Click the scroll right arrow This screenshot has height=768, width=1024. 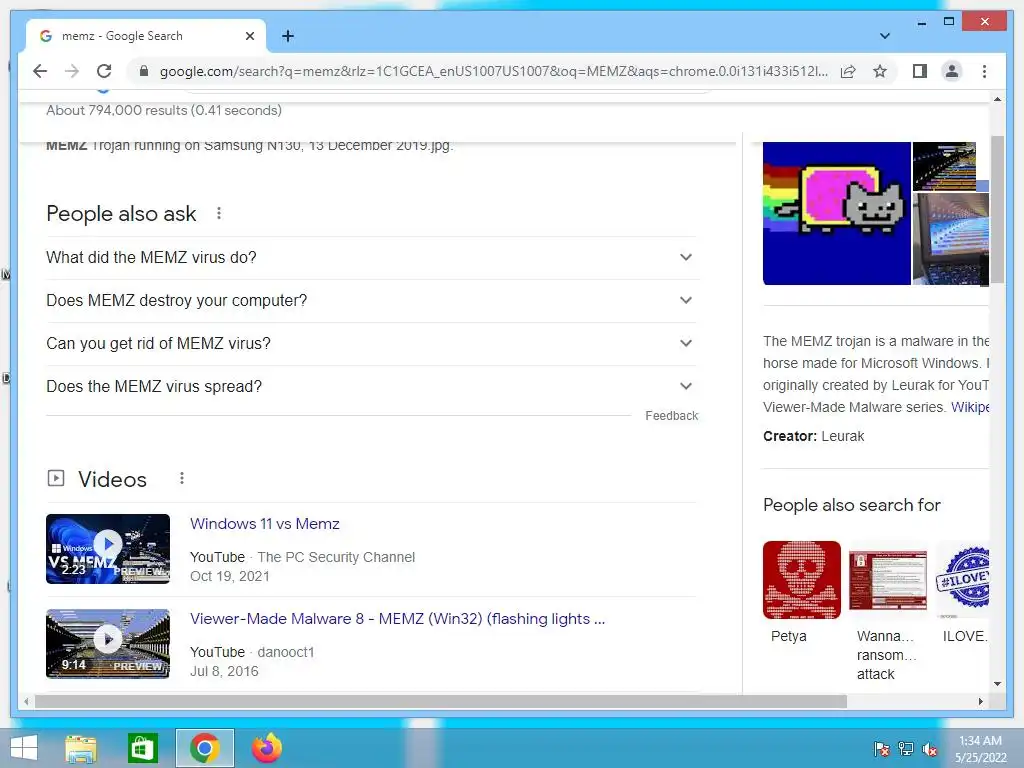click(x=980, y=701)
